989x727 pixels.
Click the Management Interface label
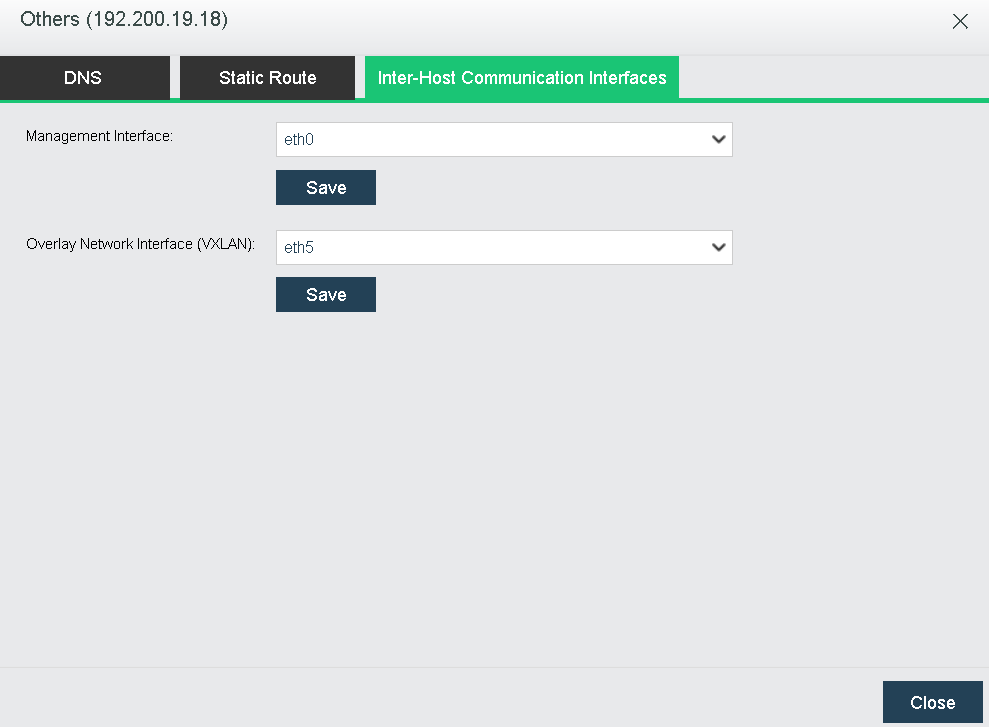(99, 136)
